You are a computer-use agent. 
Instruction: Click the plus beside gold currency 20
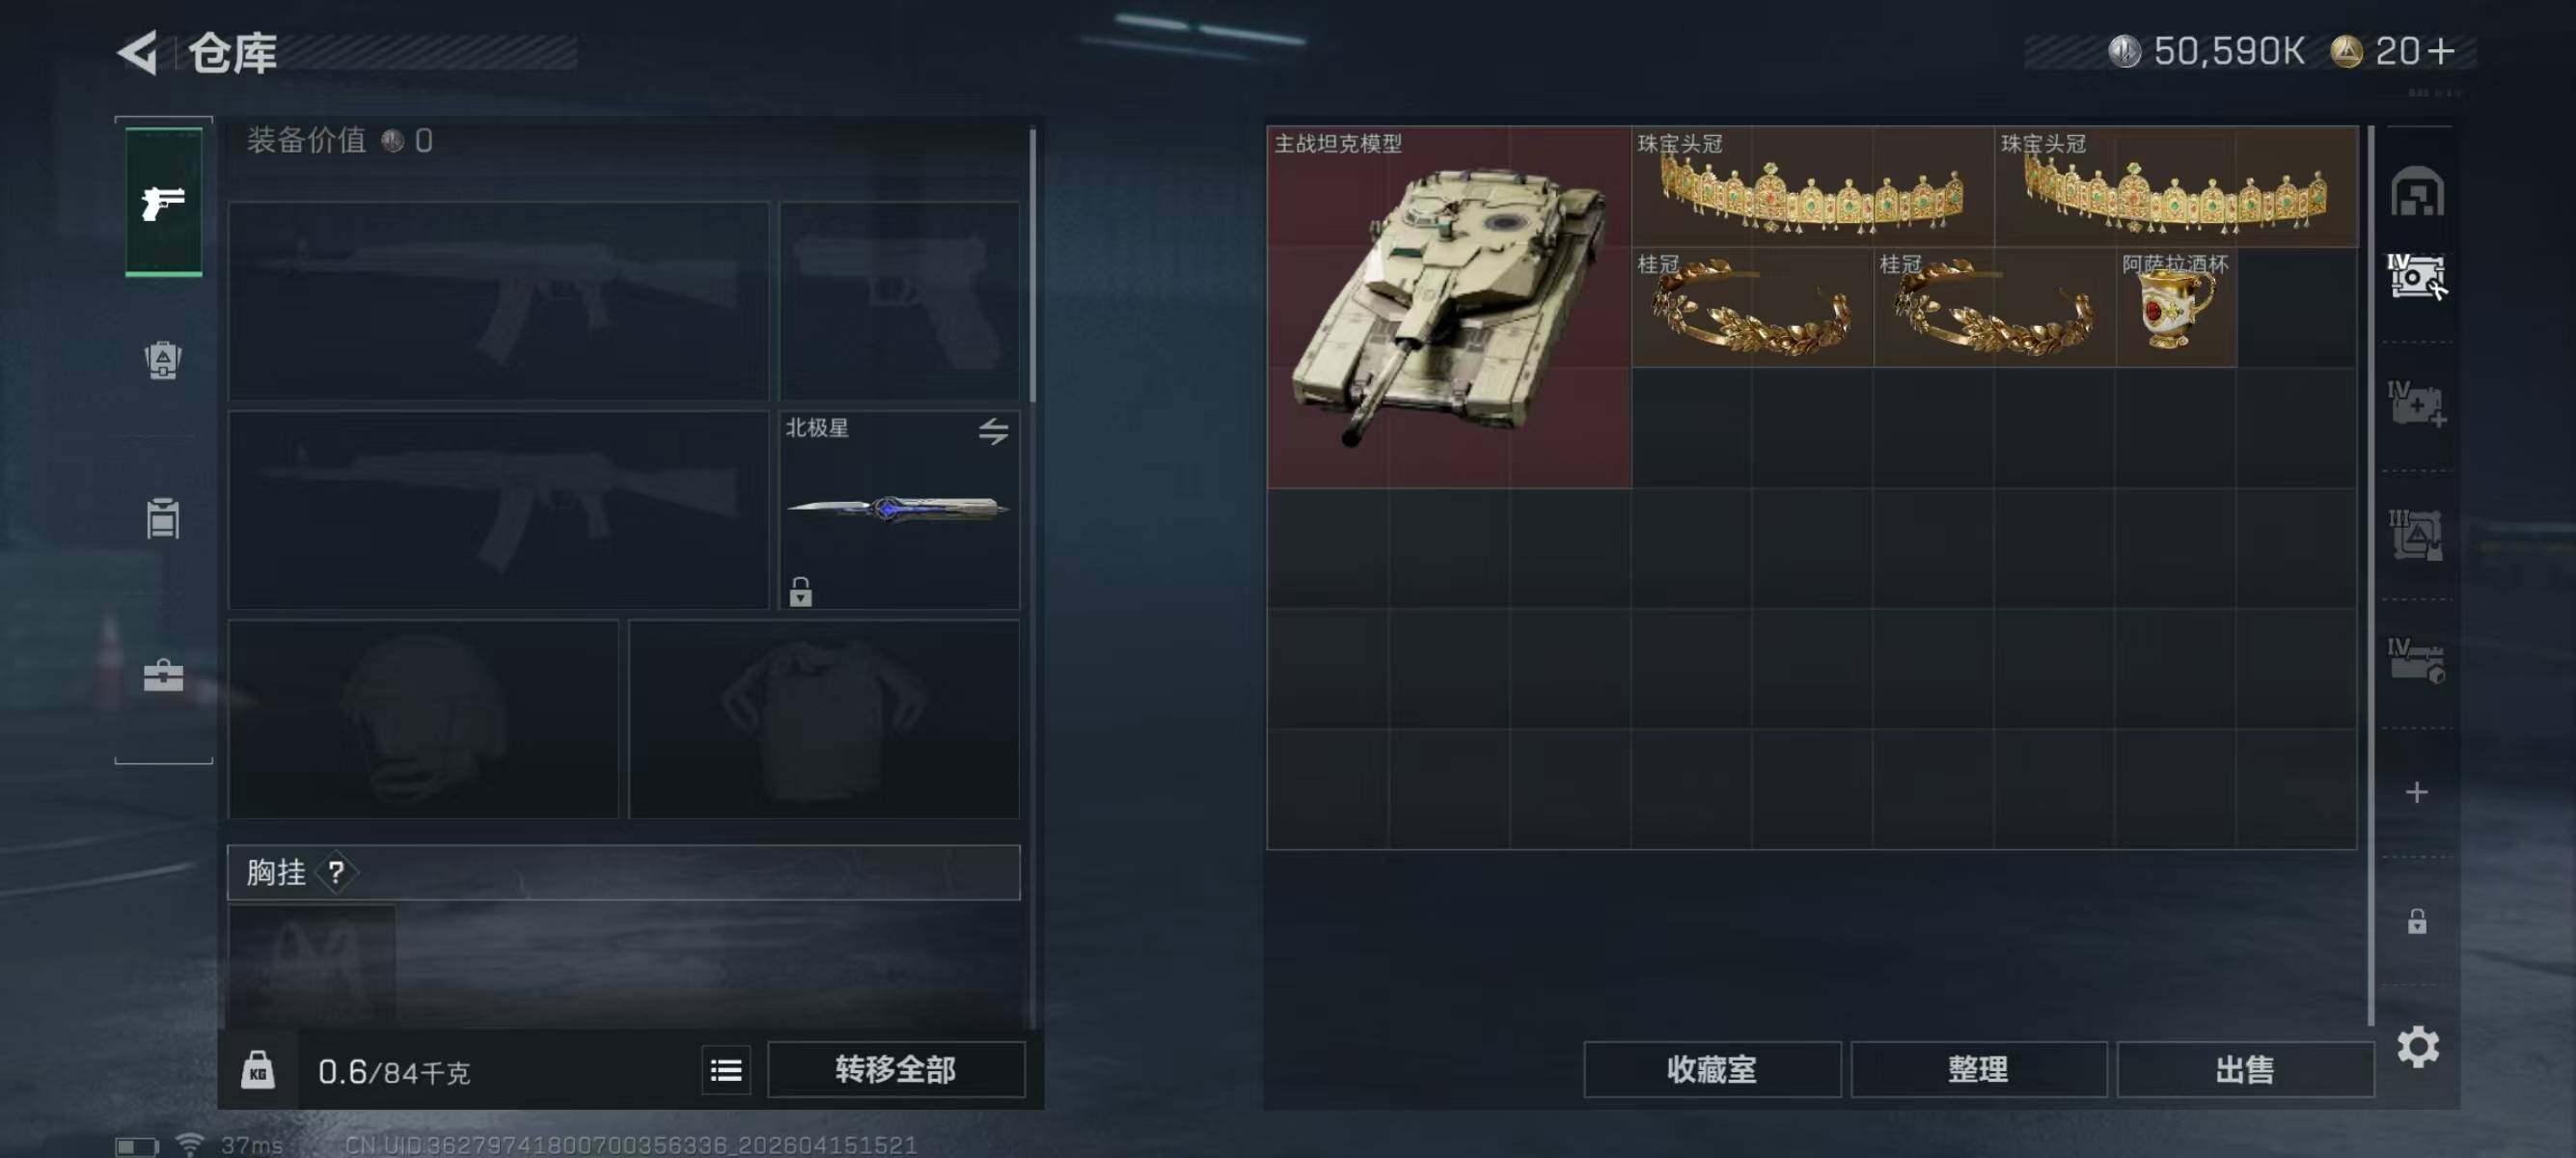(x=2440, y=51)
